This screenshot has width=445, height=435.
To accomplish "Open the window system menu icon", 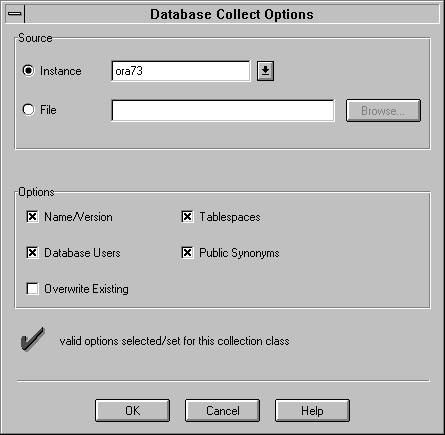I will coord(15,14).
